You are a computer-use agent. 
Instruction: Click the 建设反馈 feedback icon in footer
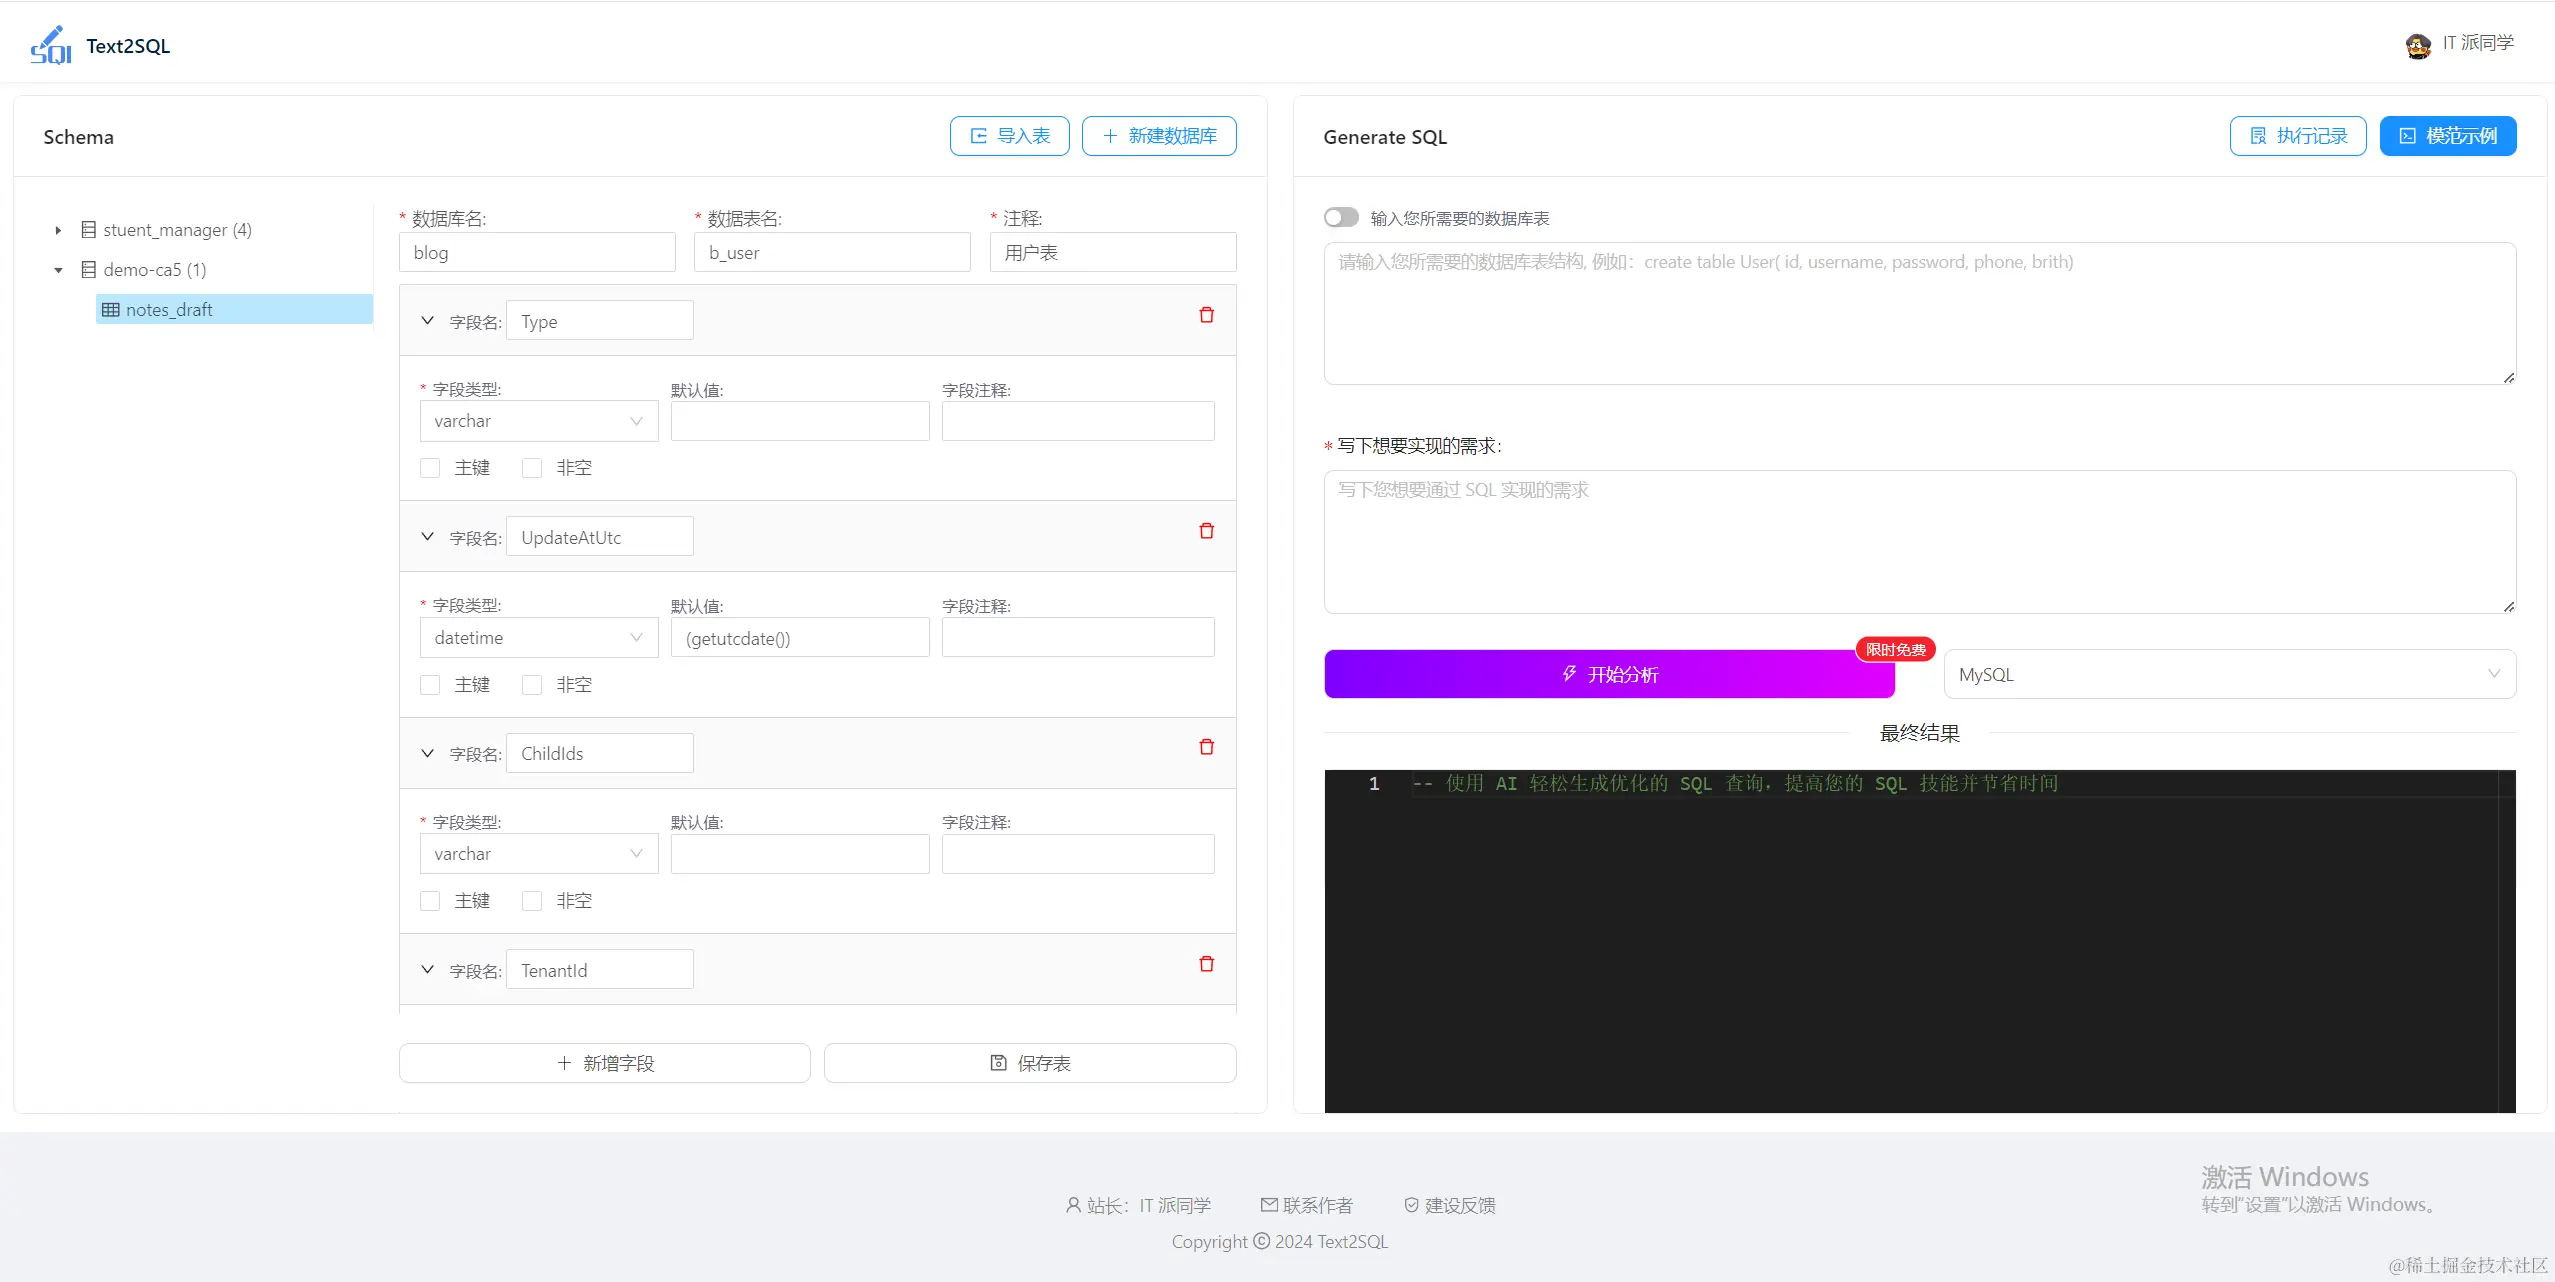pos(1410,1205)
